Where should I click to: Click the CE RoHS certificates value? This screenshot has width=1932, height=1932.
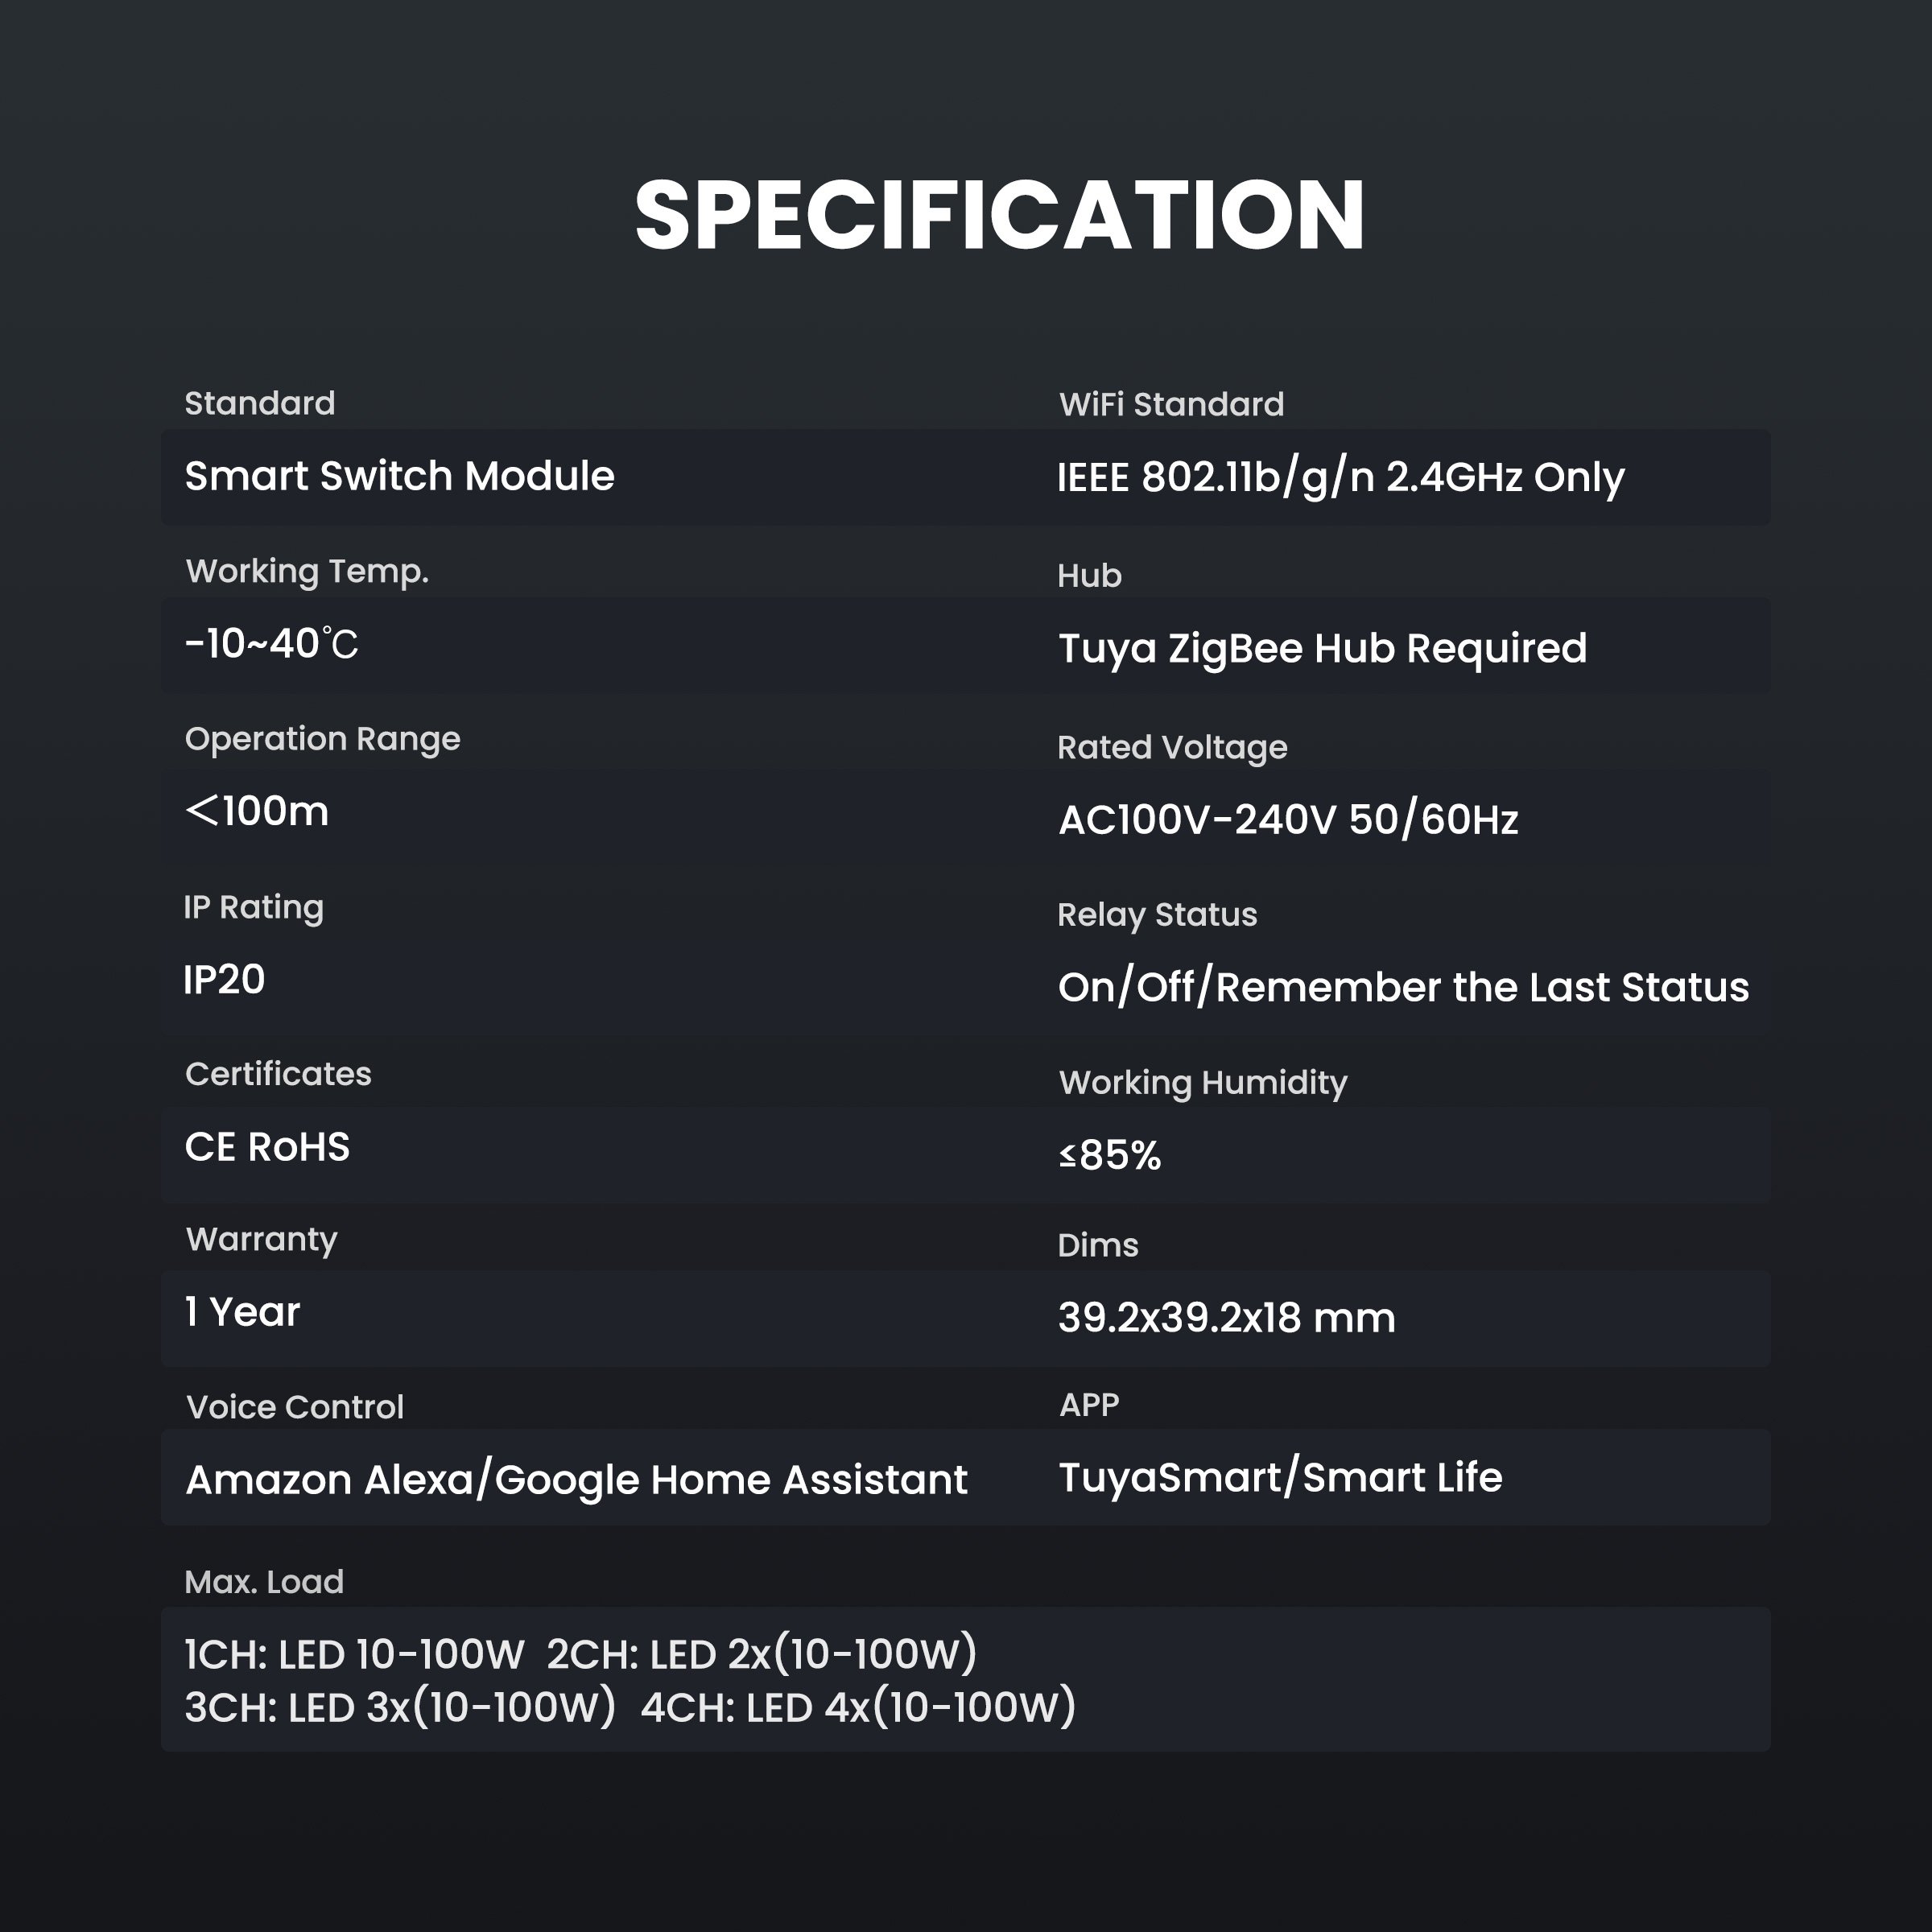coord(267,1147)
